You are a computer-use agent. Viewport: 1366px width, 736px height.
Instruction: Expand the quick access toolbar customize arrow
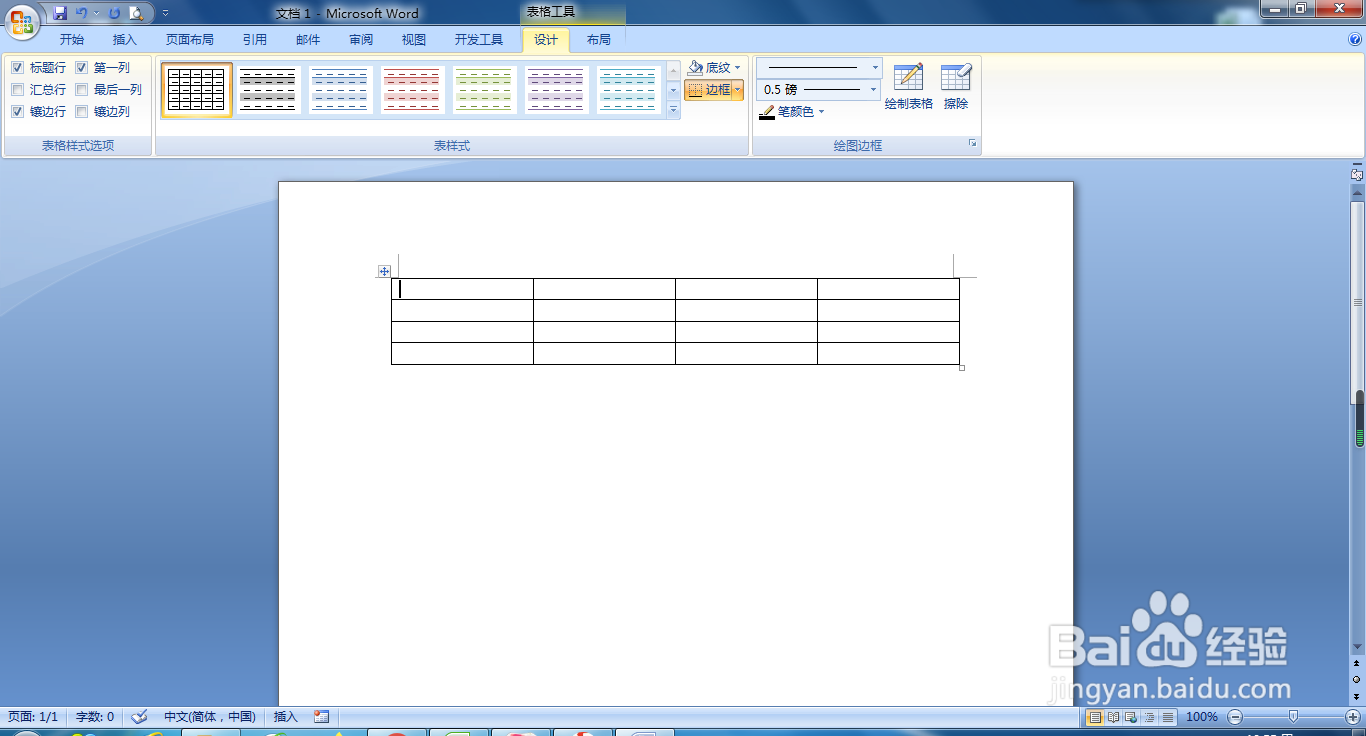[x=165, y=13]
